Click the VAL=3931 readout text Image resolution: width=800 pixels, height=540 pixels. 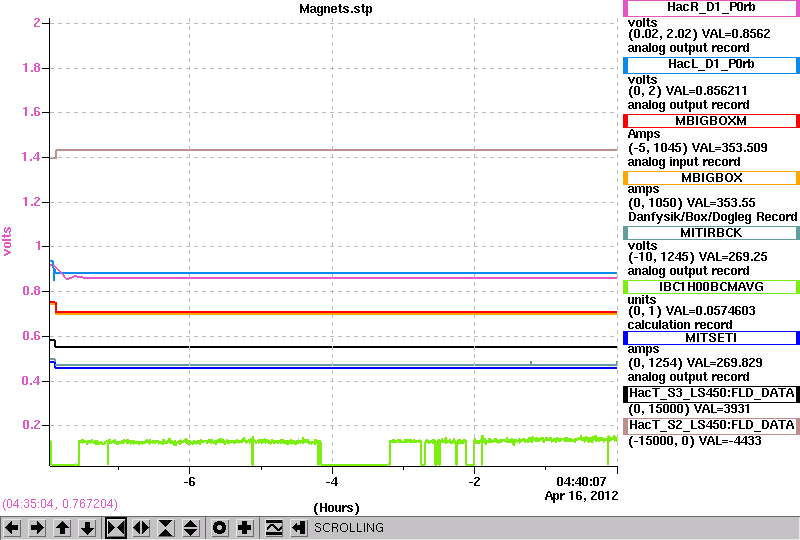(721, 409)
